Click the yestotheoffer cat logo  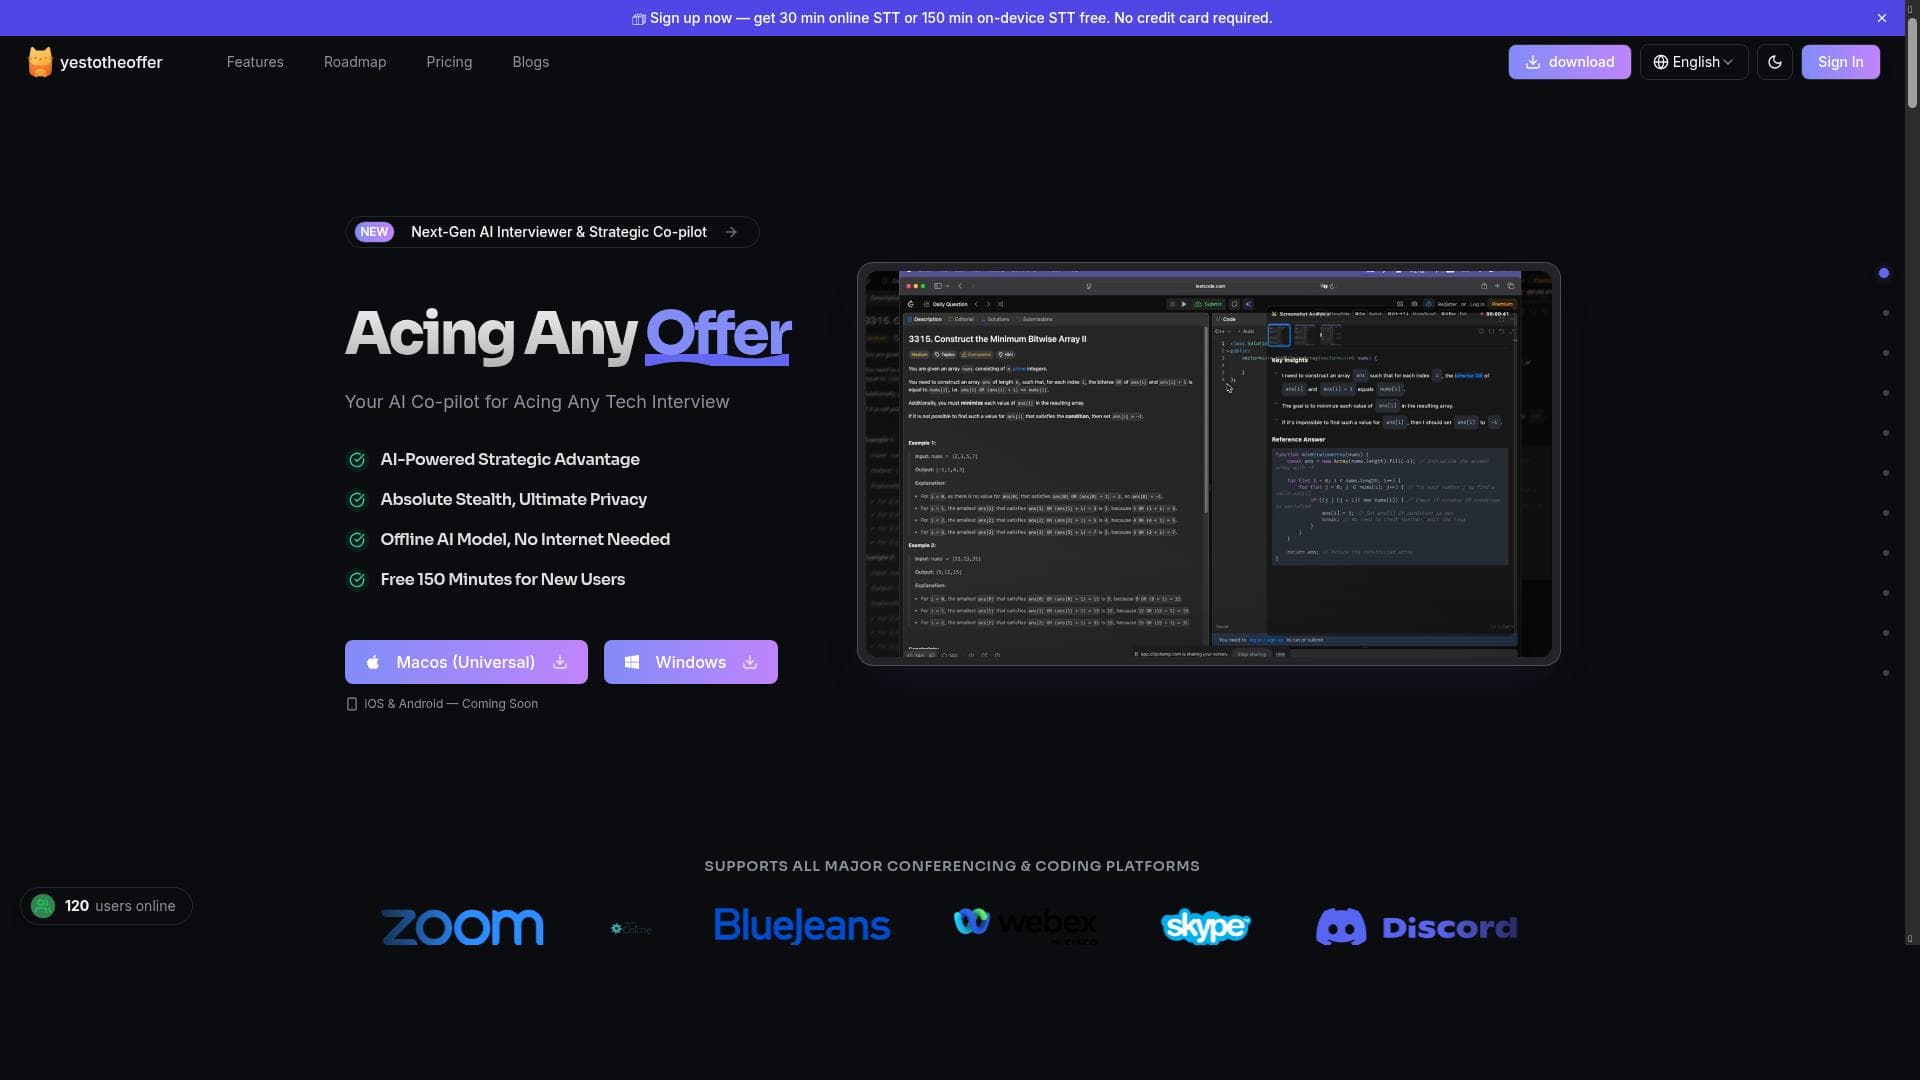coord(40,62)
